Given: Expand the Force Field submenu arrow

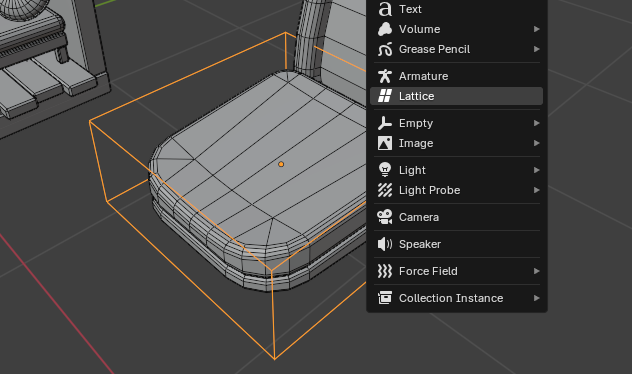Looking at the screenshot, I should pos(536,271).
